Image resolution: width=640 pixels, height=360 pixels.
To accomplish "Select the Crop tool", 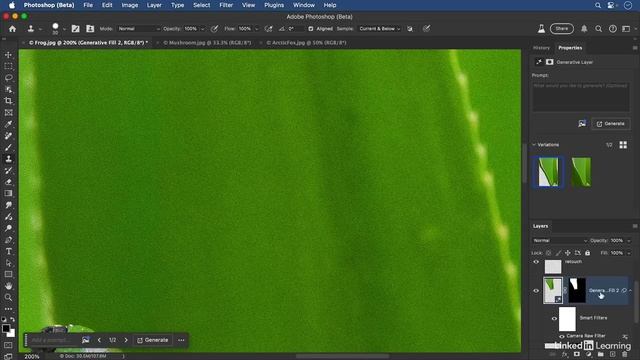I will (x=8, y=101).
